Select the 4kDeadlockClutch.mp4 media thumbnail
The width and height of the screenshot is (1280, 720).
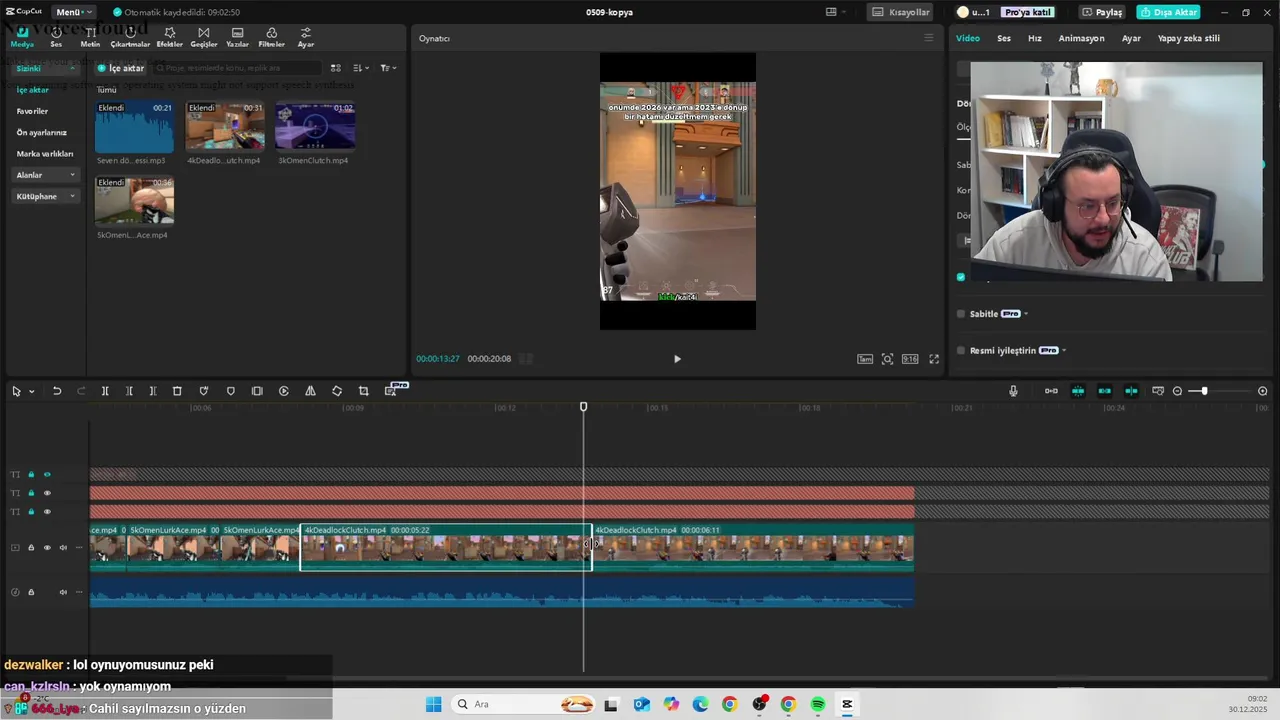tap(224, 127)
